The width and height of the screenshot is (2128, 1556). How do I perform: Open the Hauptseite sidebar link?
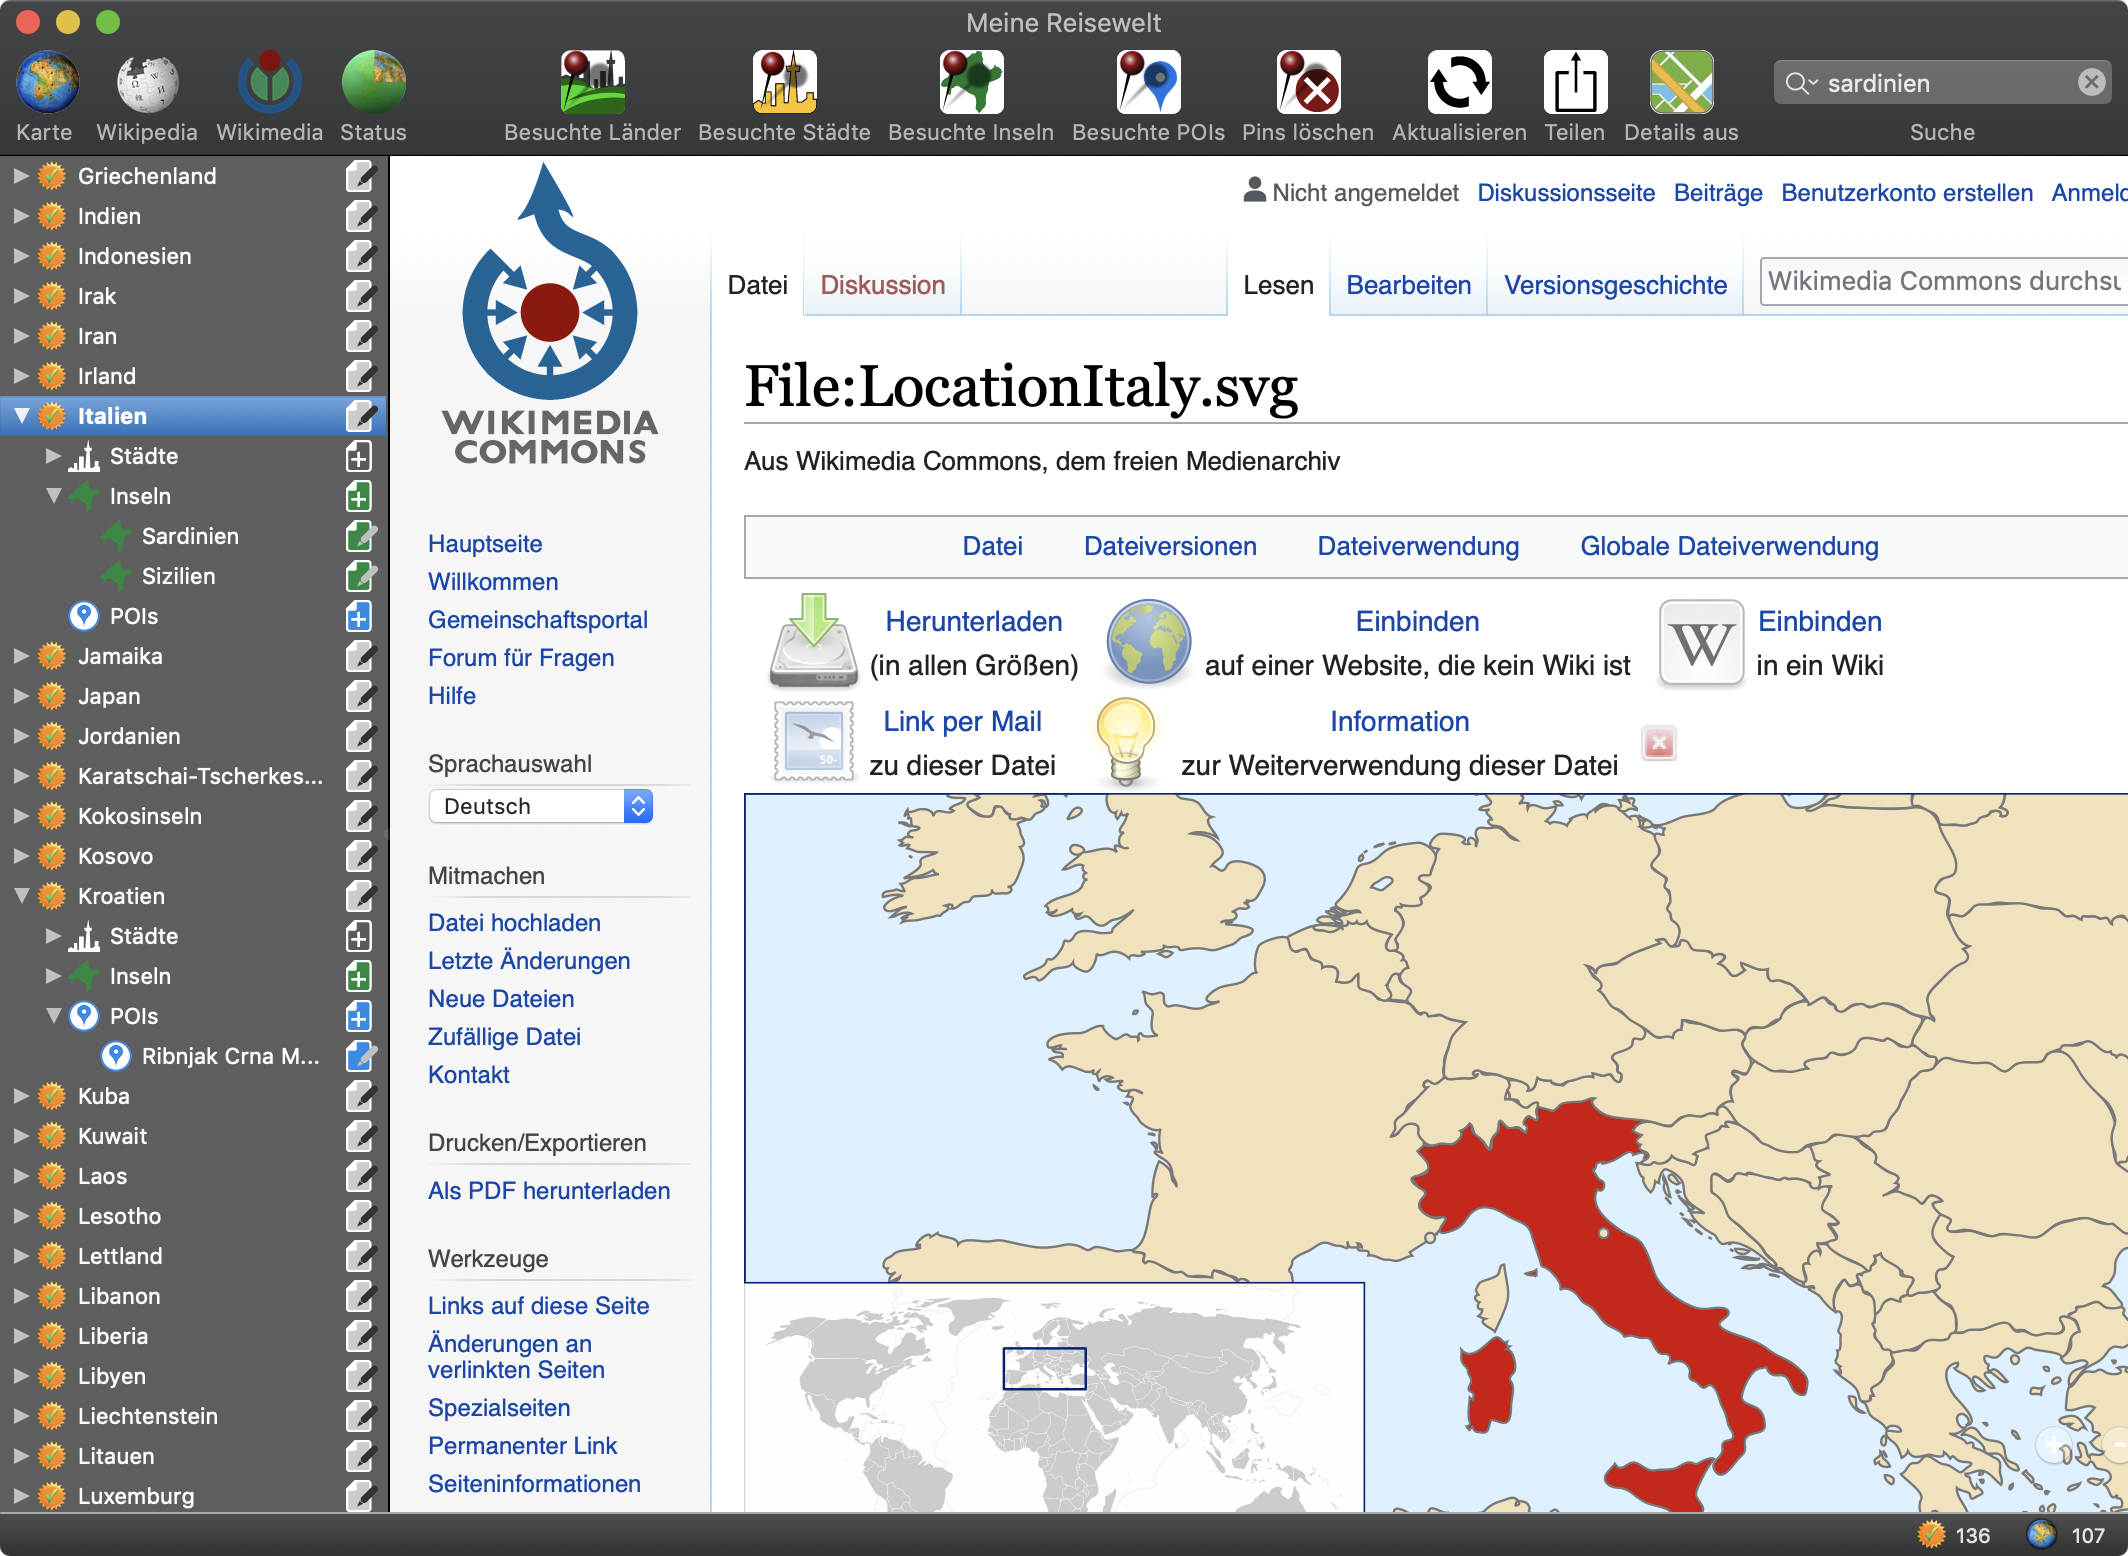click(x=485, y=544)
